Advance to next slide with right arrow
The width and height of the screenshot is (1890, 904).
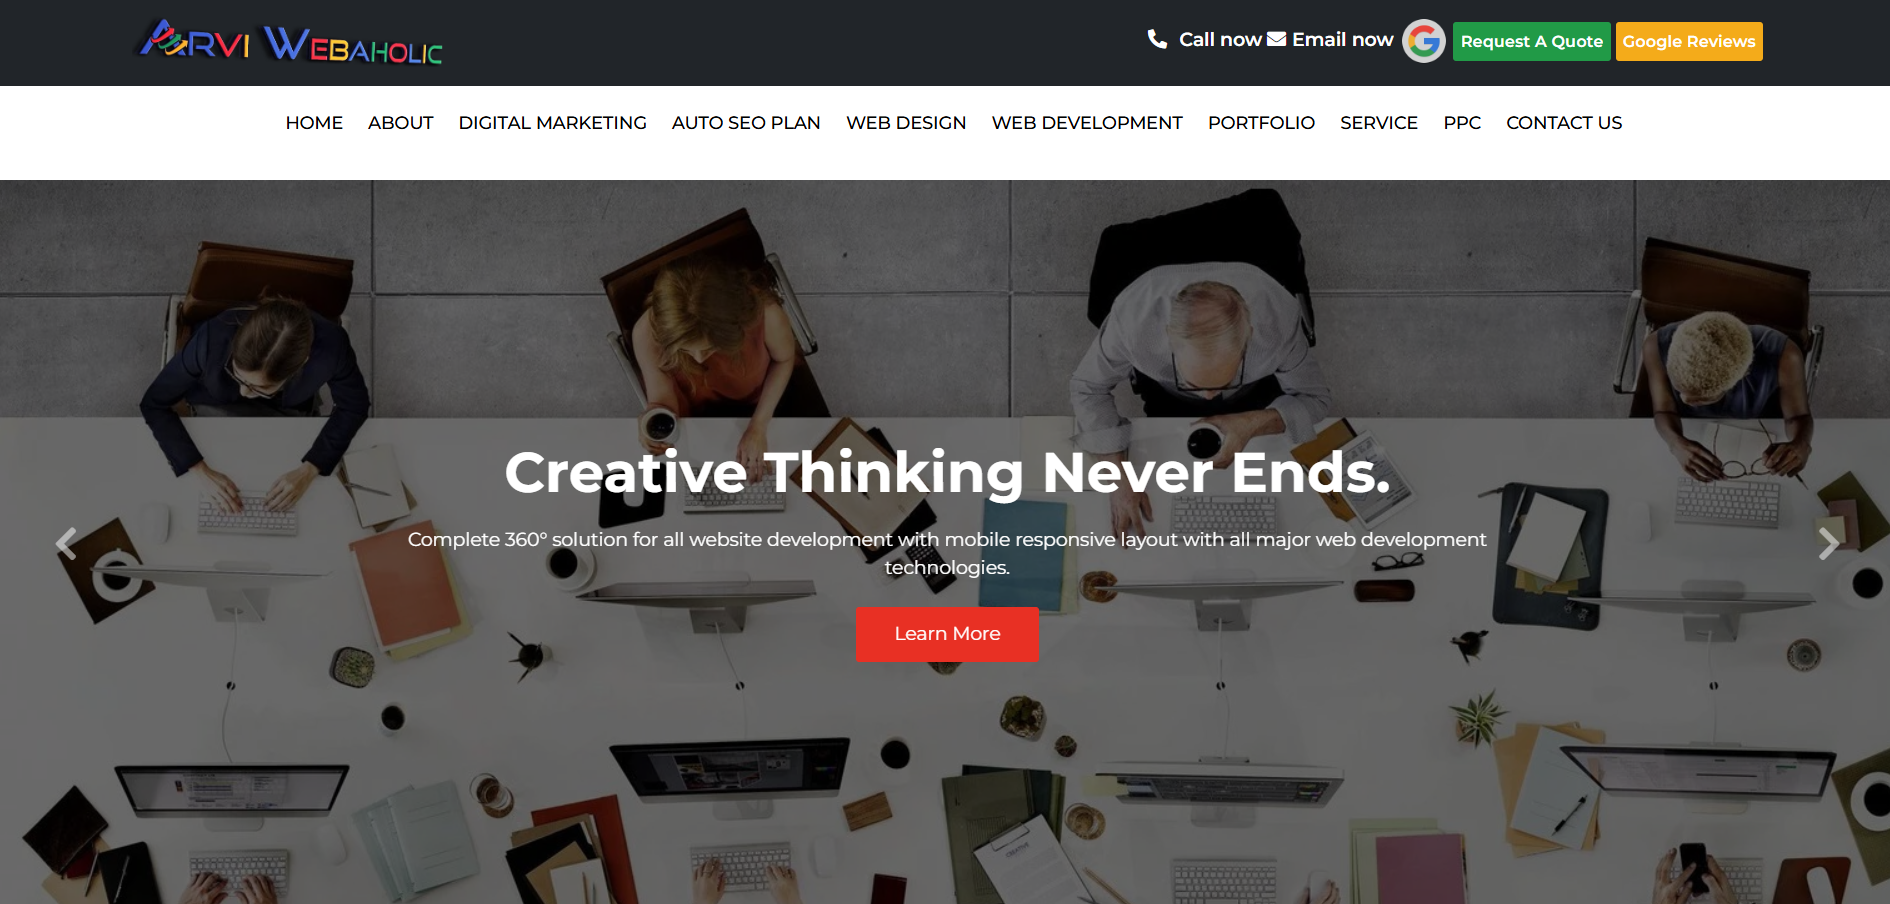point(1828,543)
